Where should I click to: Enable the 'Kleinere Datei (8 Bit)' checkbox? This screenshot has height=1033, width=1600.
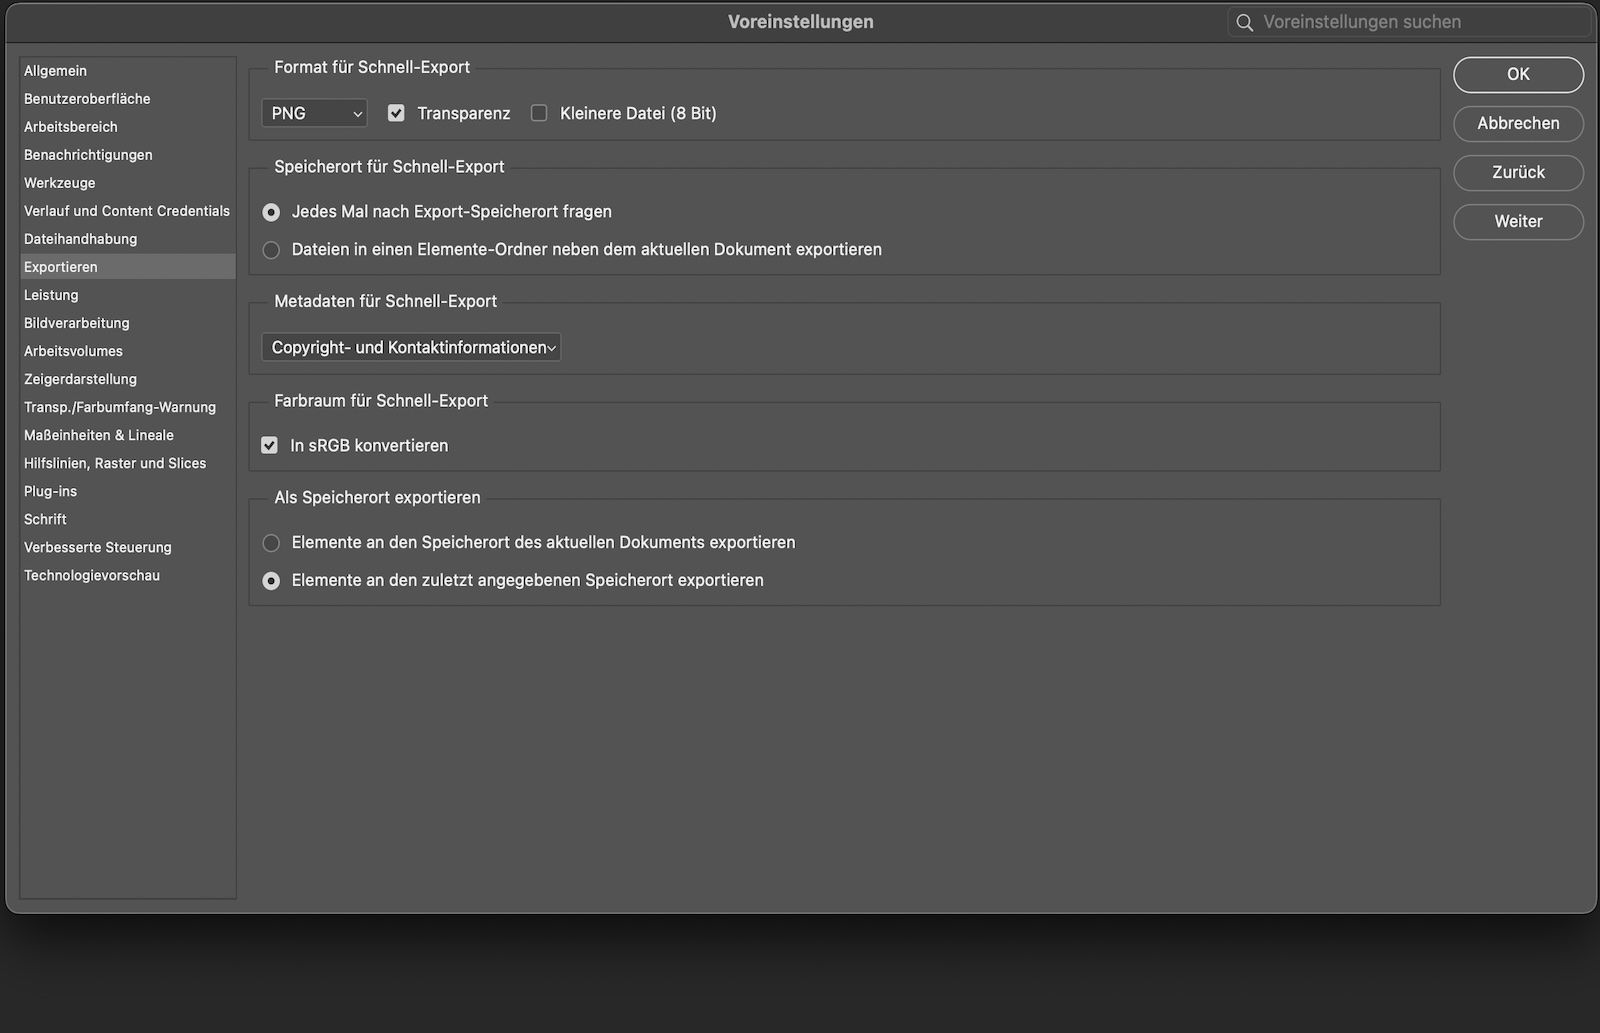[x=539, y=113]
